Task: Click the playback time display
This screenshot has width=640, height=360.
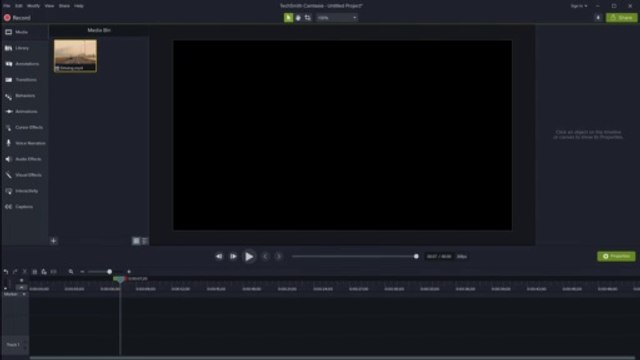Action: 439,257
